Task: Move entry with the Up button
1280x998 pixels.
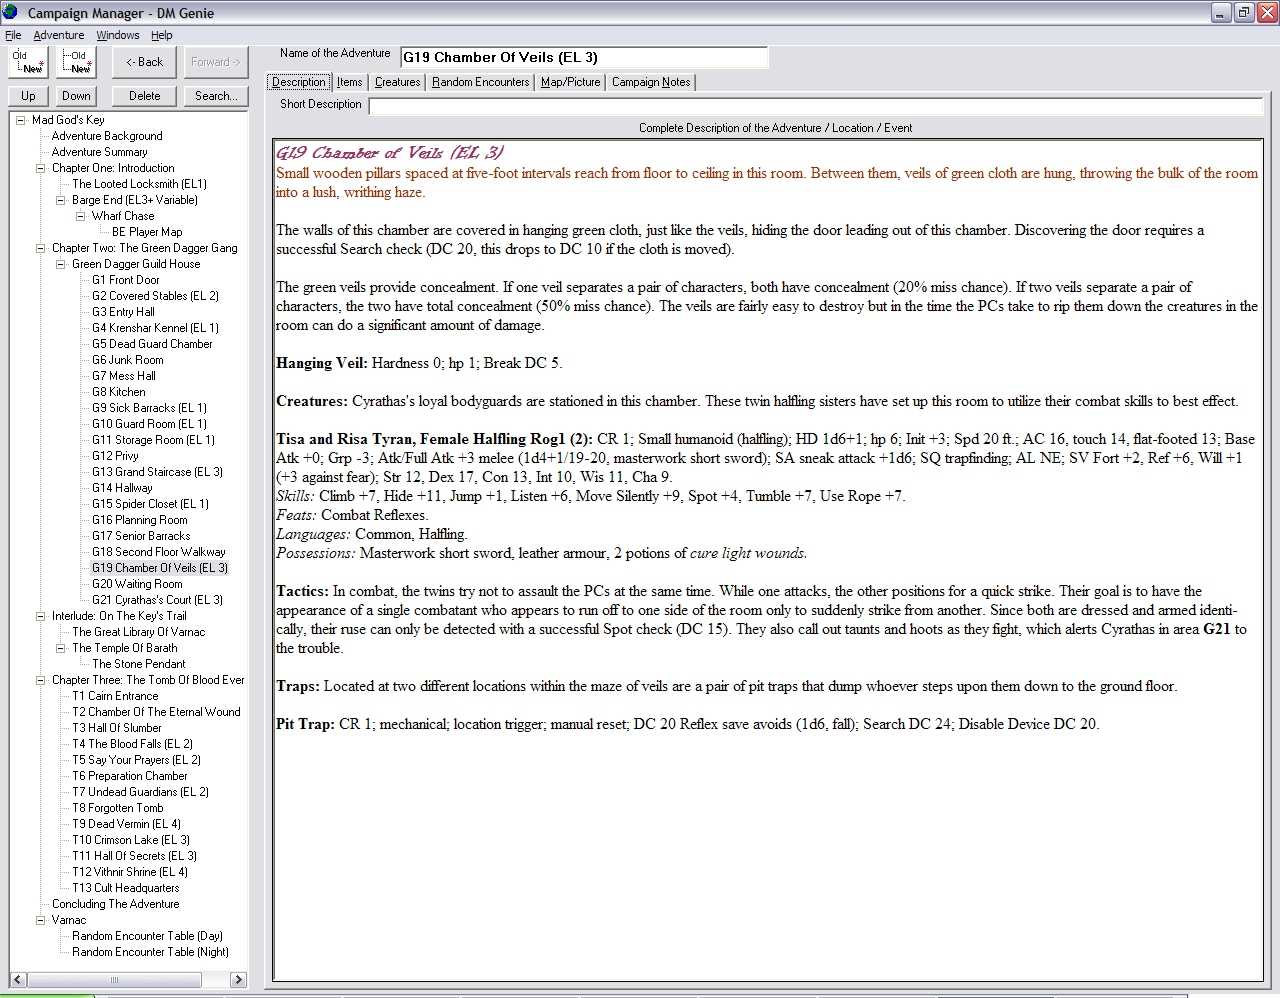Action: pyautogui.click(x=28, y=96)
